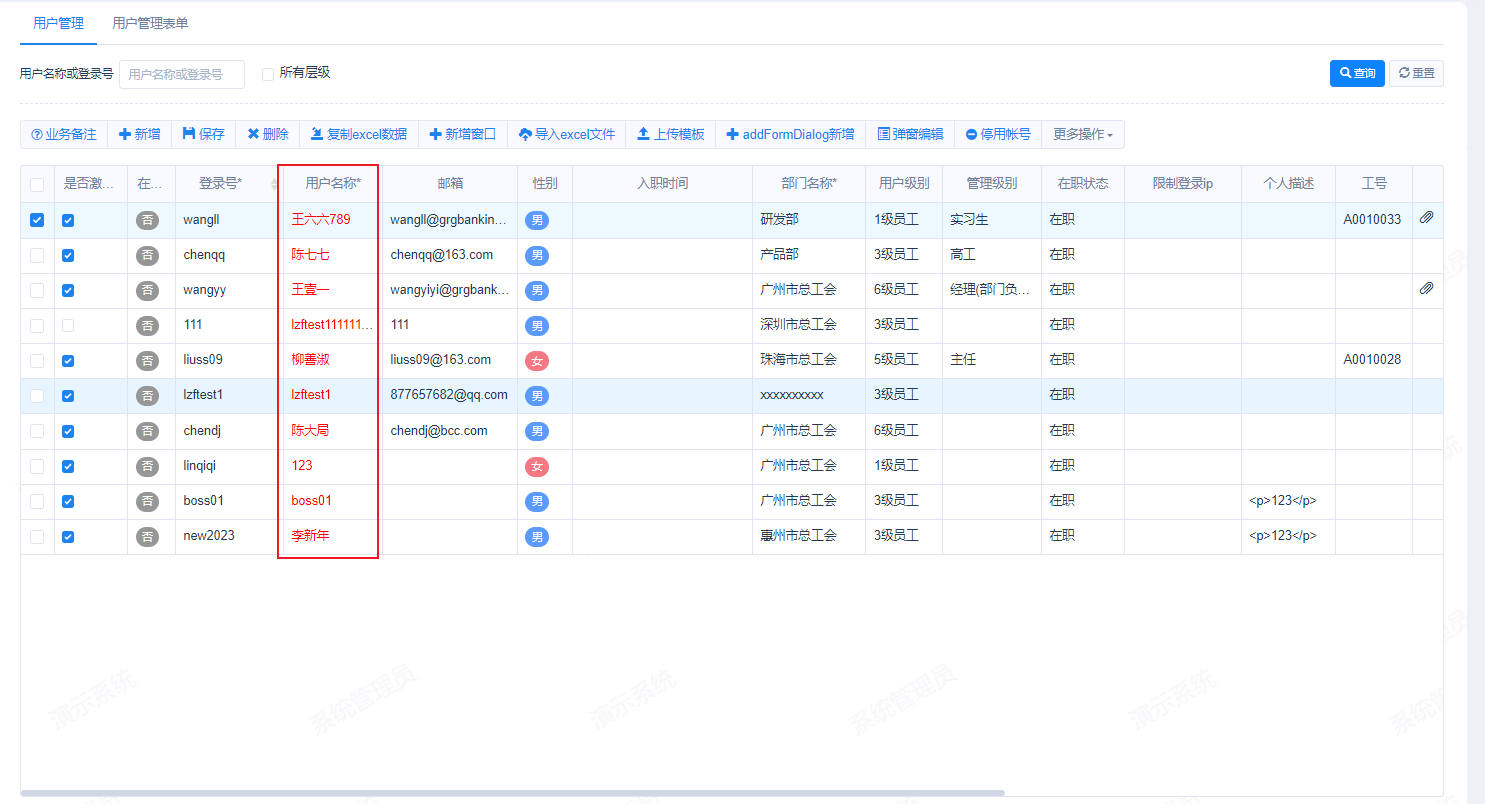This screenshot has height=804, width=1485.
Task: Click the user name 柳善淑
Action: pos(310,360)
